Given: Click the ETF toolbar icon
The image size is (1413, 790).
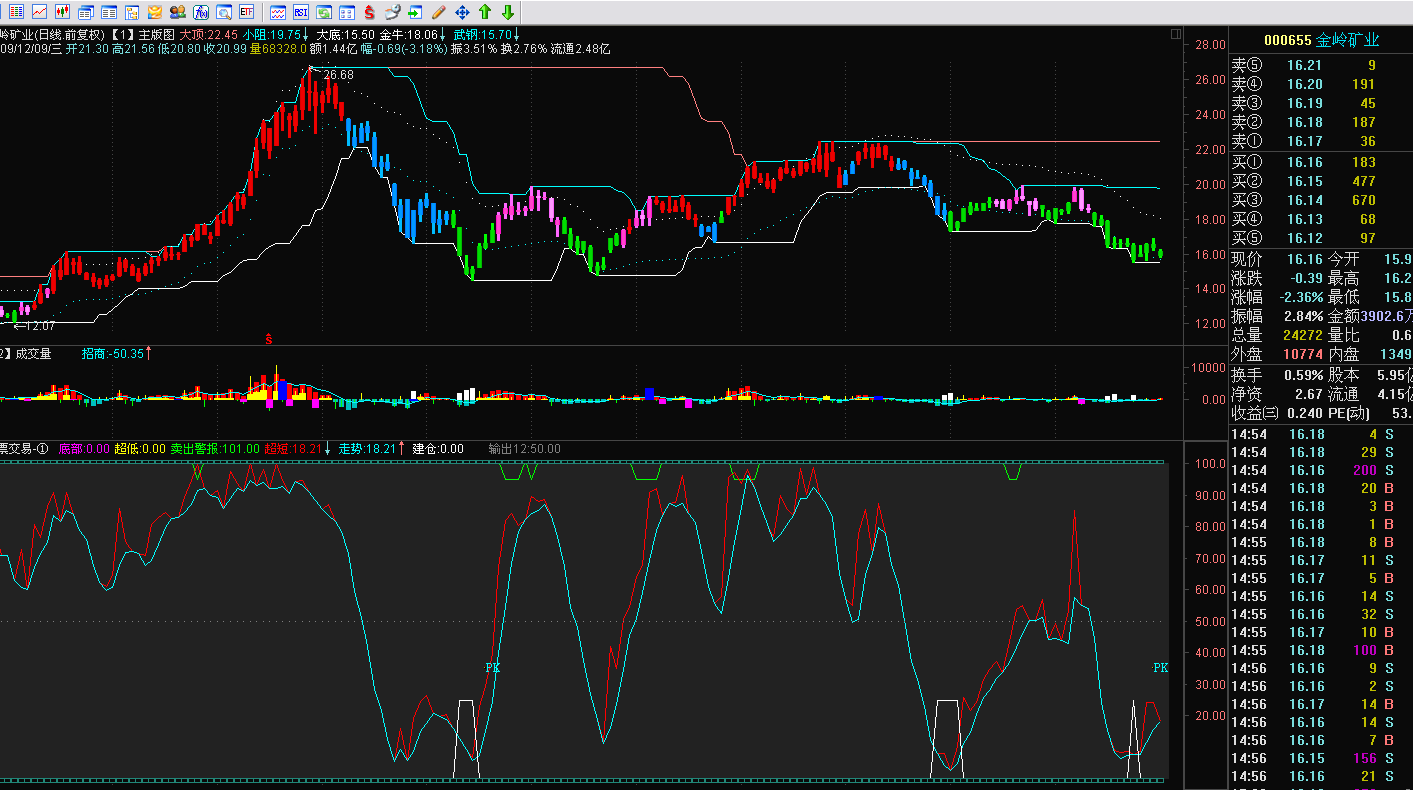Looking at the screenshot, I should coord(246,12).
